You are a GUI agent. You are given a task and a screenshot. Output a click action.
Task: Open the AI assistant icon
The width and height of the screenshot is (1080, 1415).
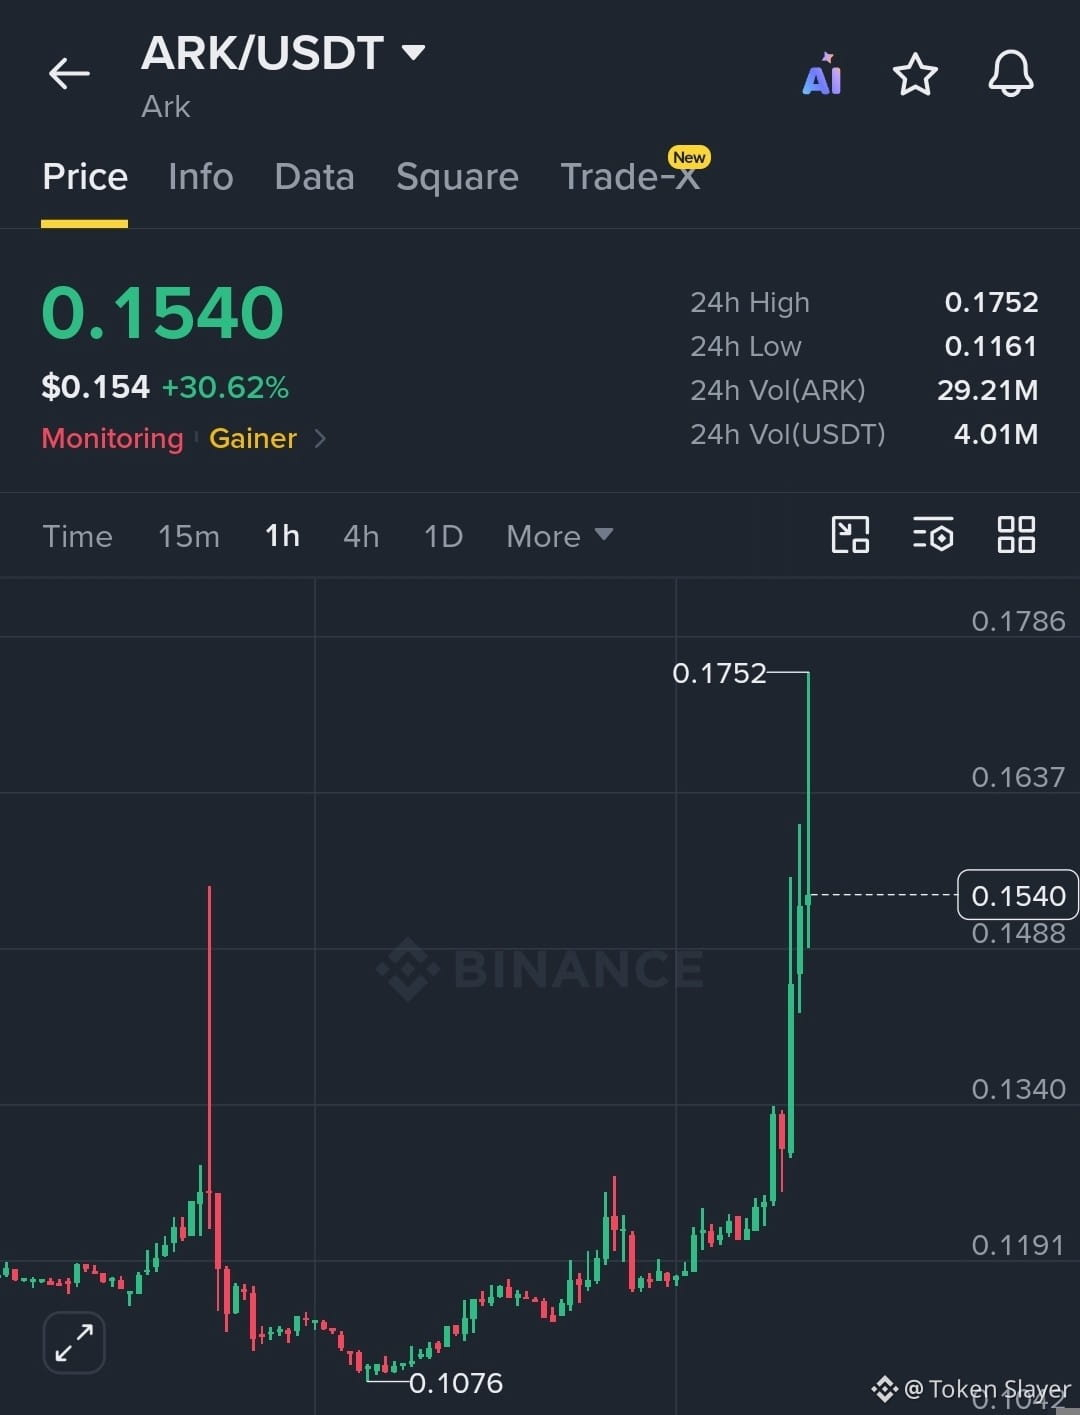click(822, 74)
